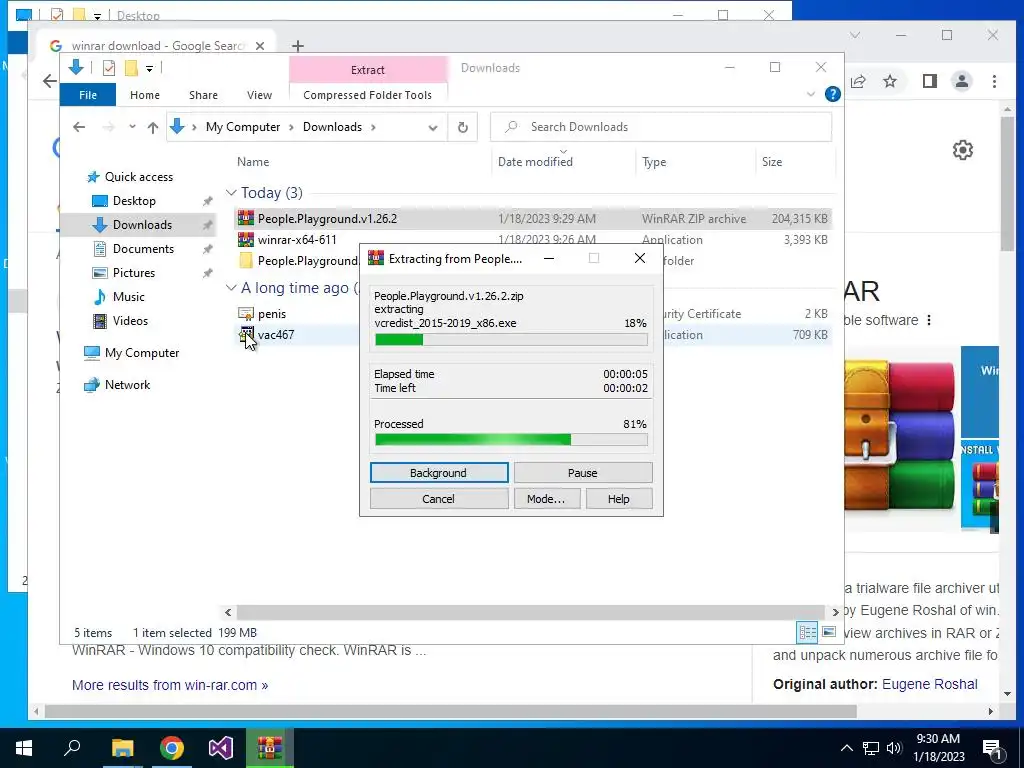The width and height of the screenshot is (1024, 768).
Task: Go up one folder level
Action: [153, 127]
